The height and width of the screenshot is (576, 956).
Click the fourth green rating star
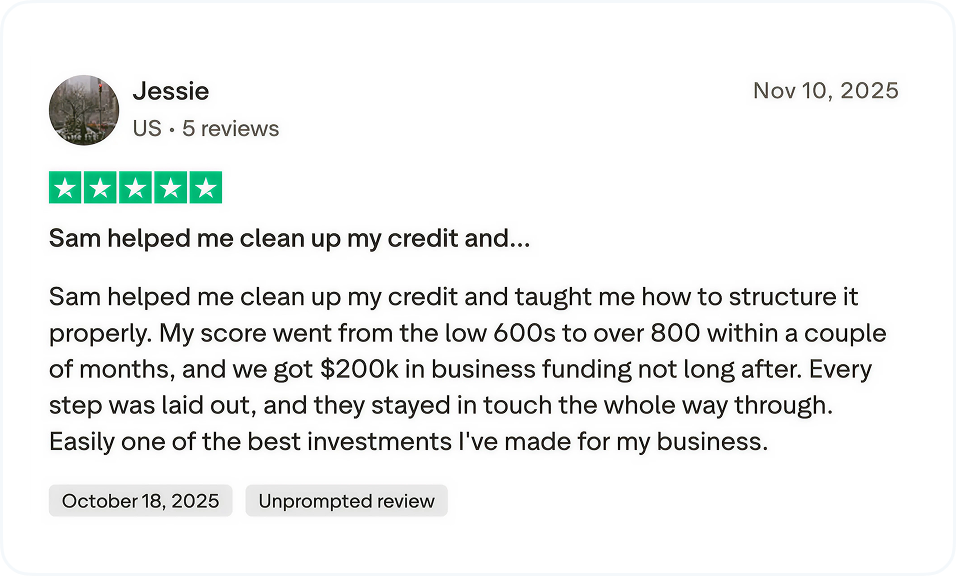tap(170, 187)
